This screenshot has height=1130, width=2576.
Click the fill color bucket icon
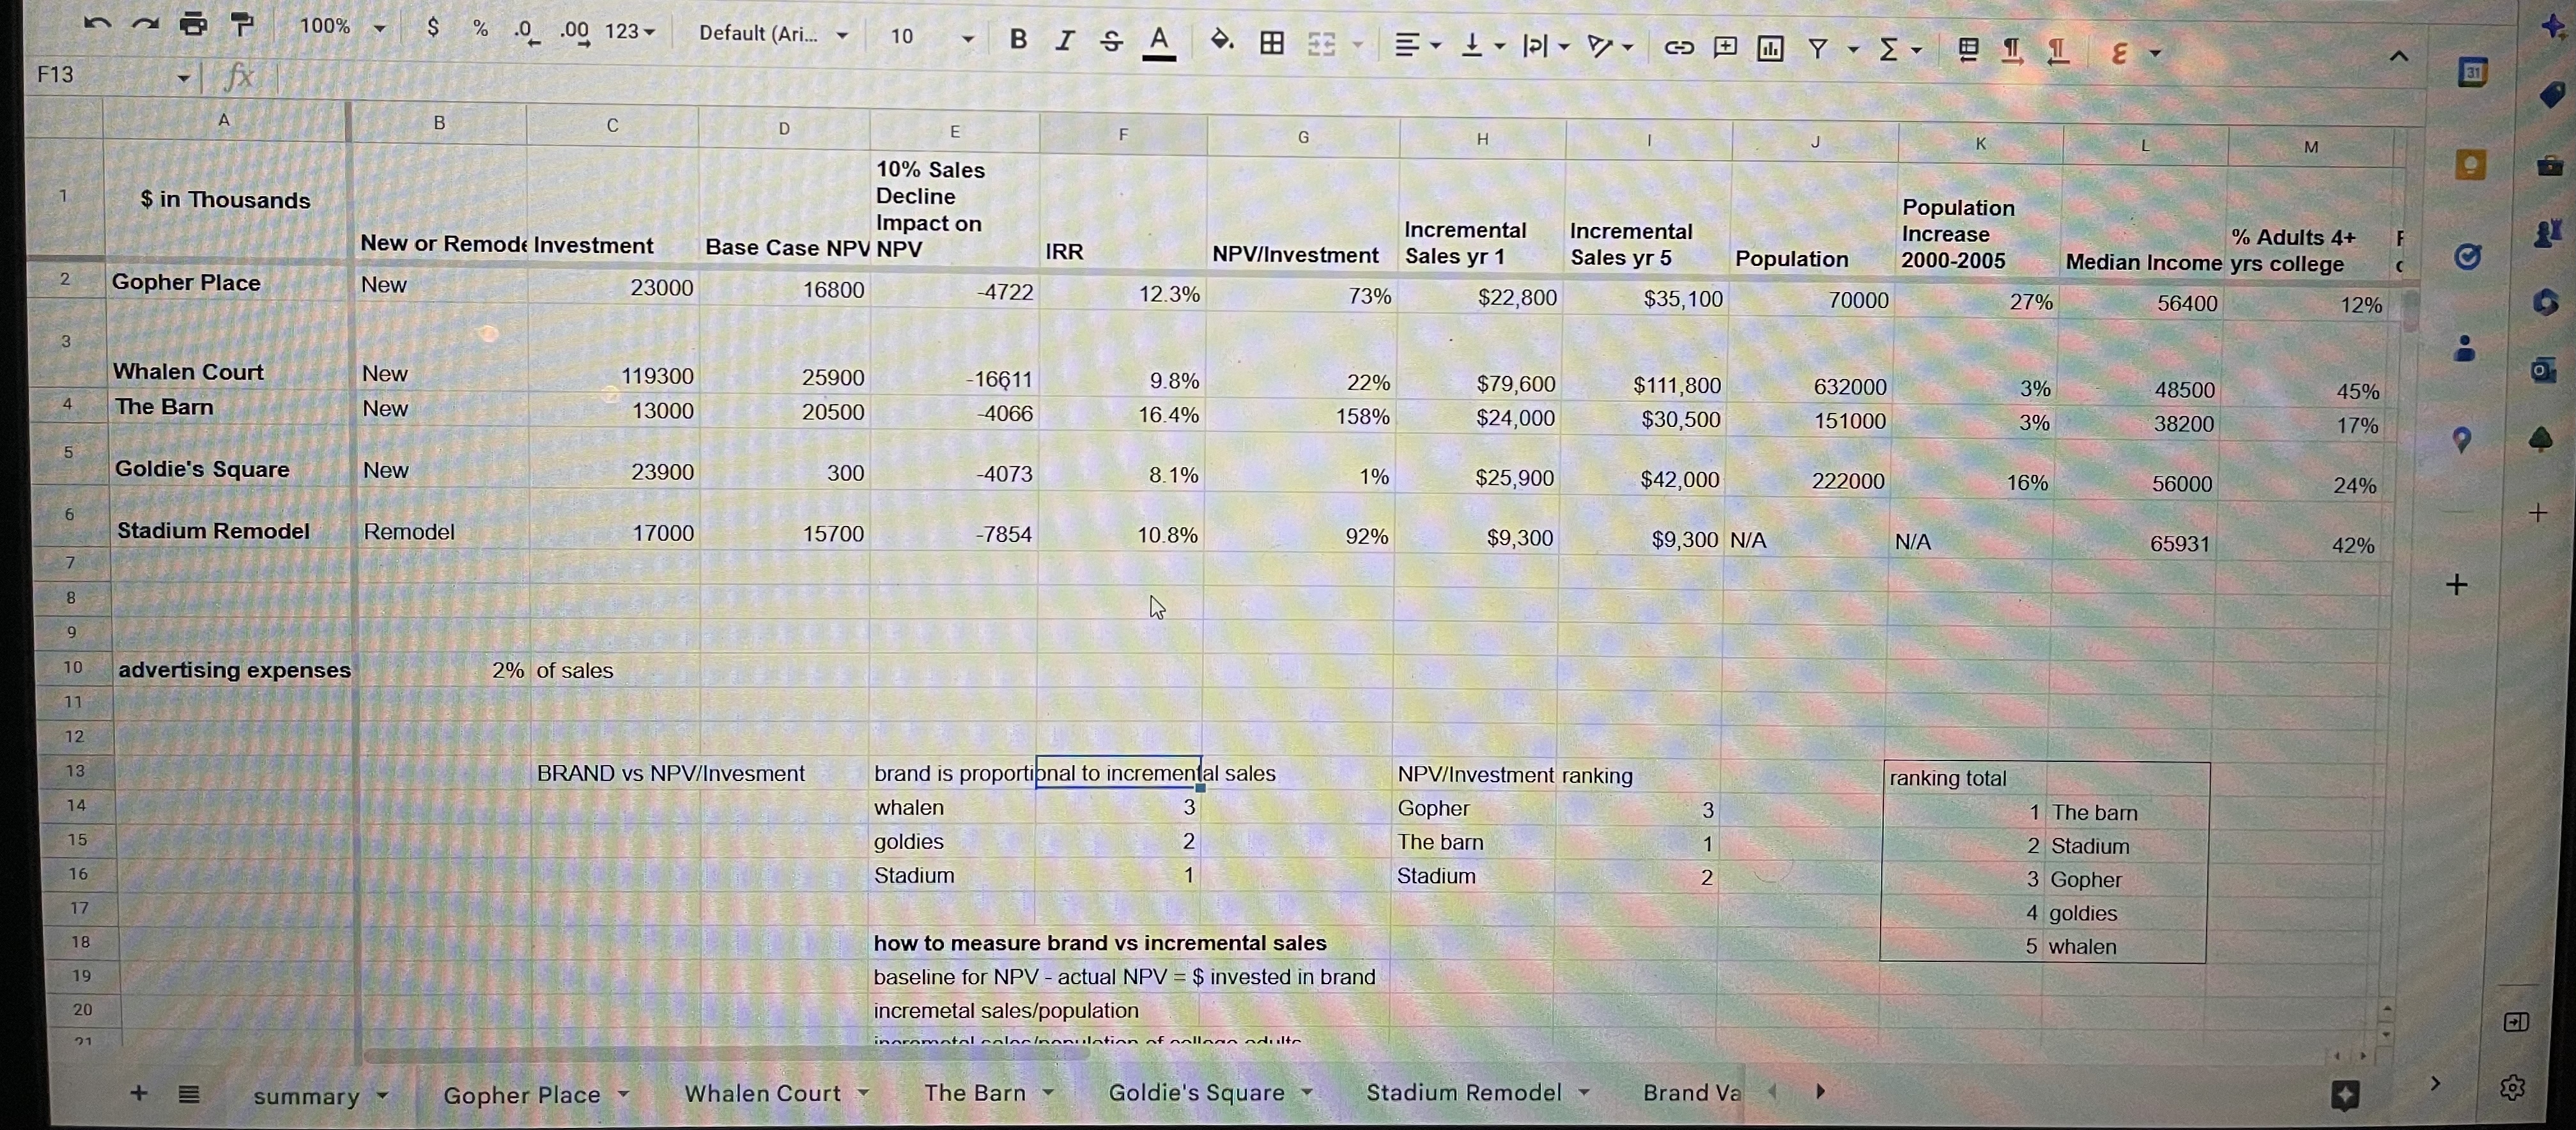pyautogui.click(x=1221, y=41)
